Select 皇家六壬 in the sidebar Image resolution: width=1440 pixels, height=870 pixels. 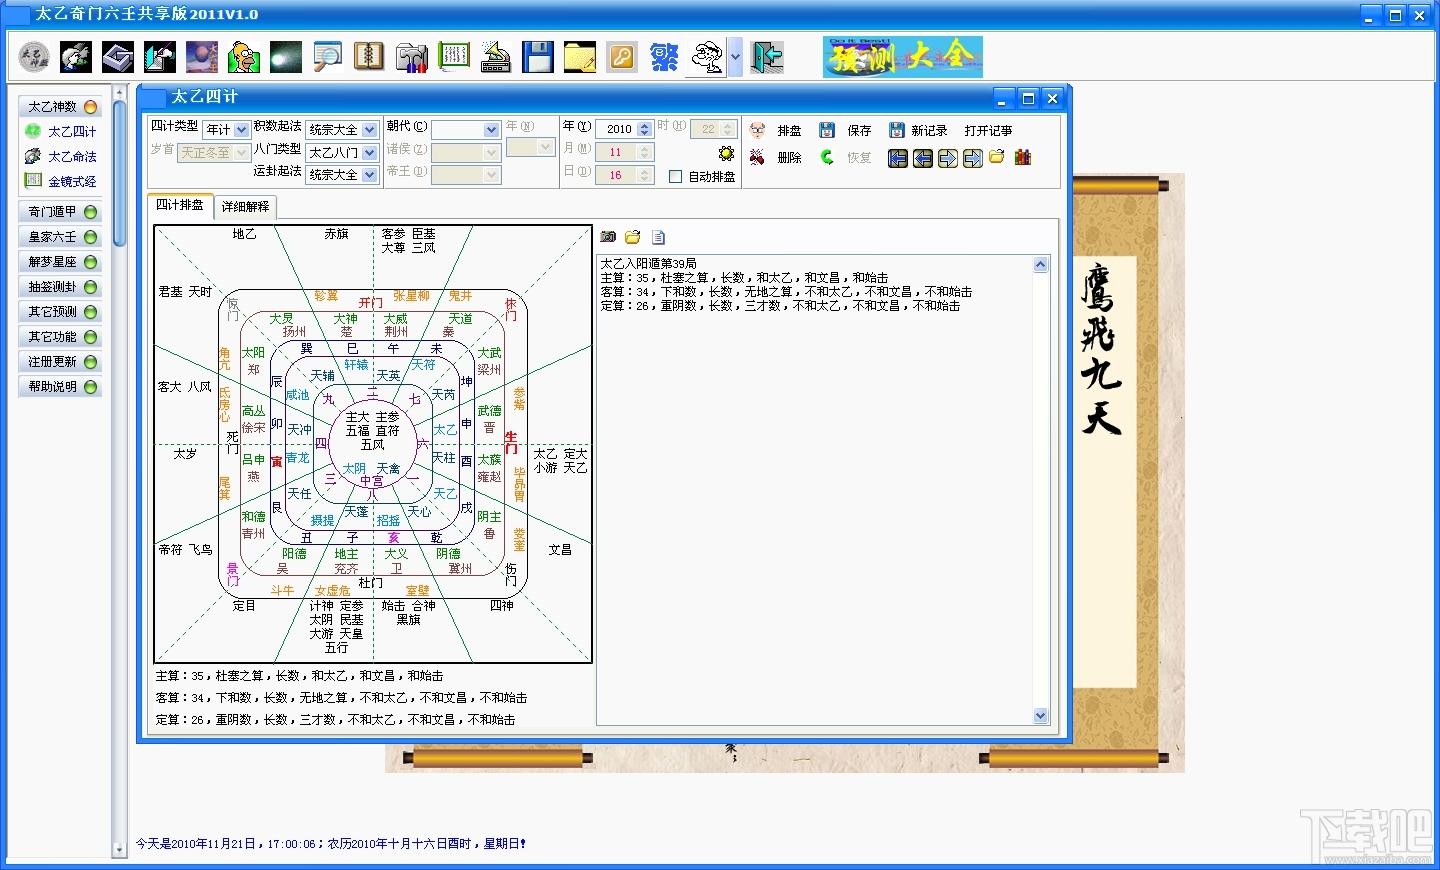click(x=61, y=237)
